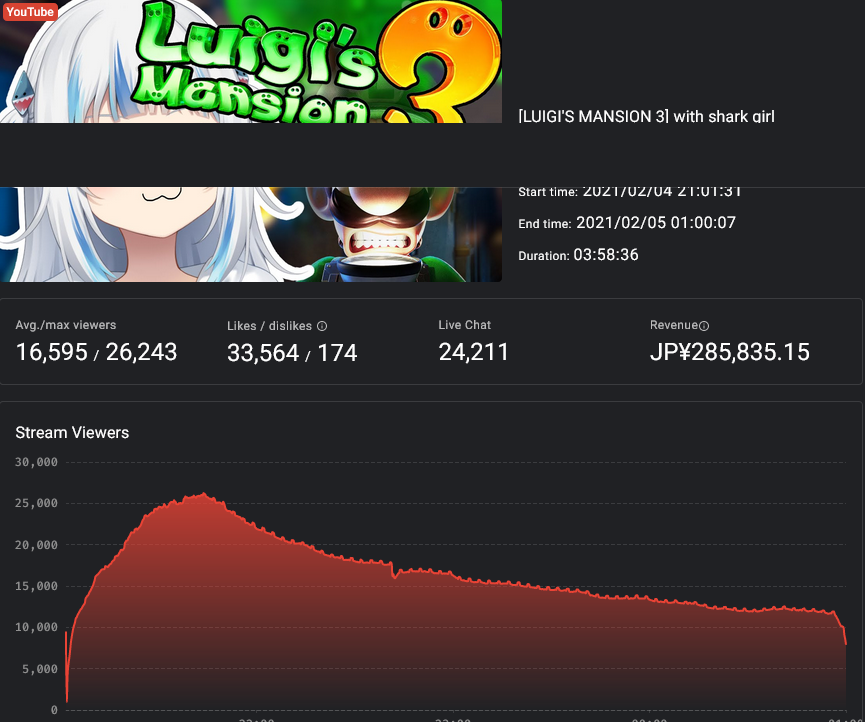The width and height of the screenshot is (865, 722).
Task: Select the End time value 2021/02/05 01:00:07
Action: tap(656, 222)
